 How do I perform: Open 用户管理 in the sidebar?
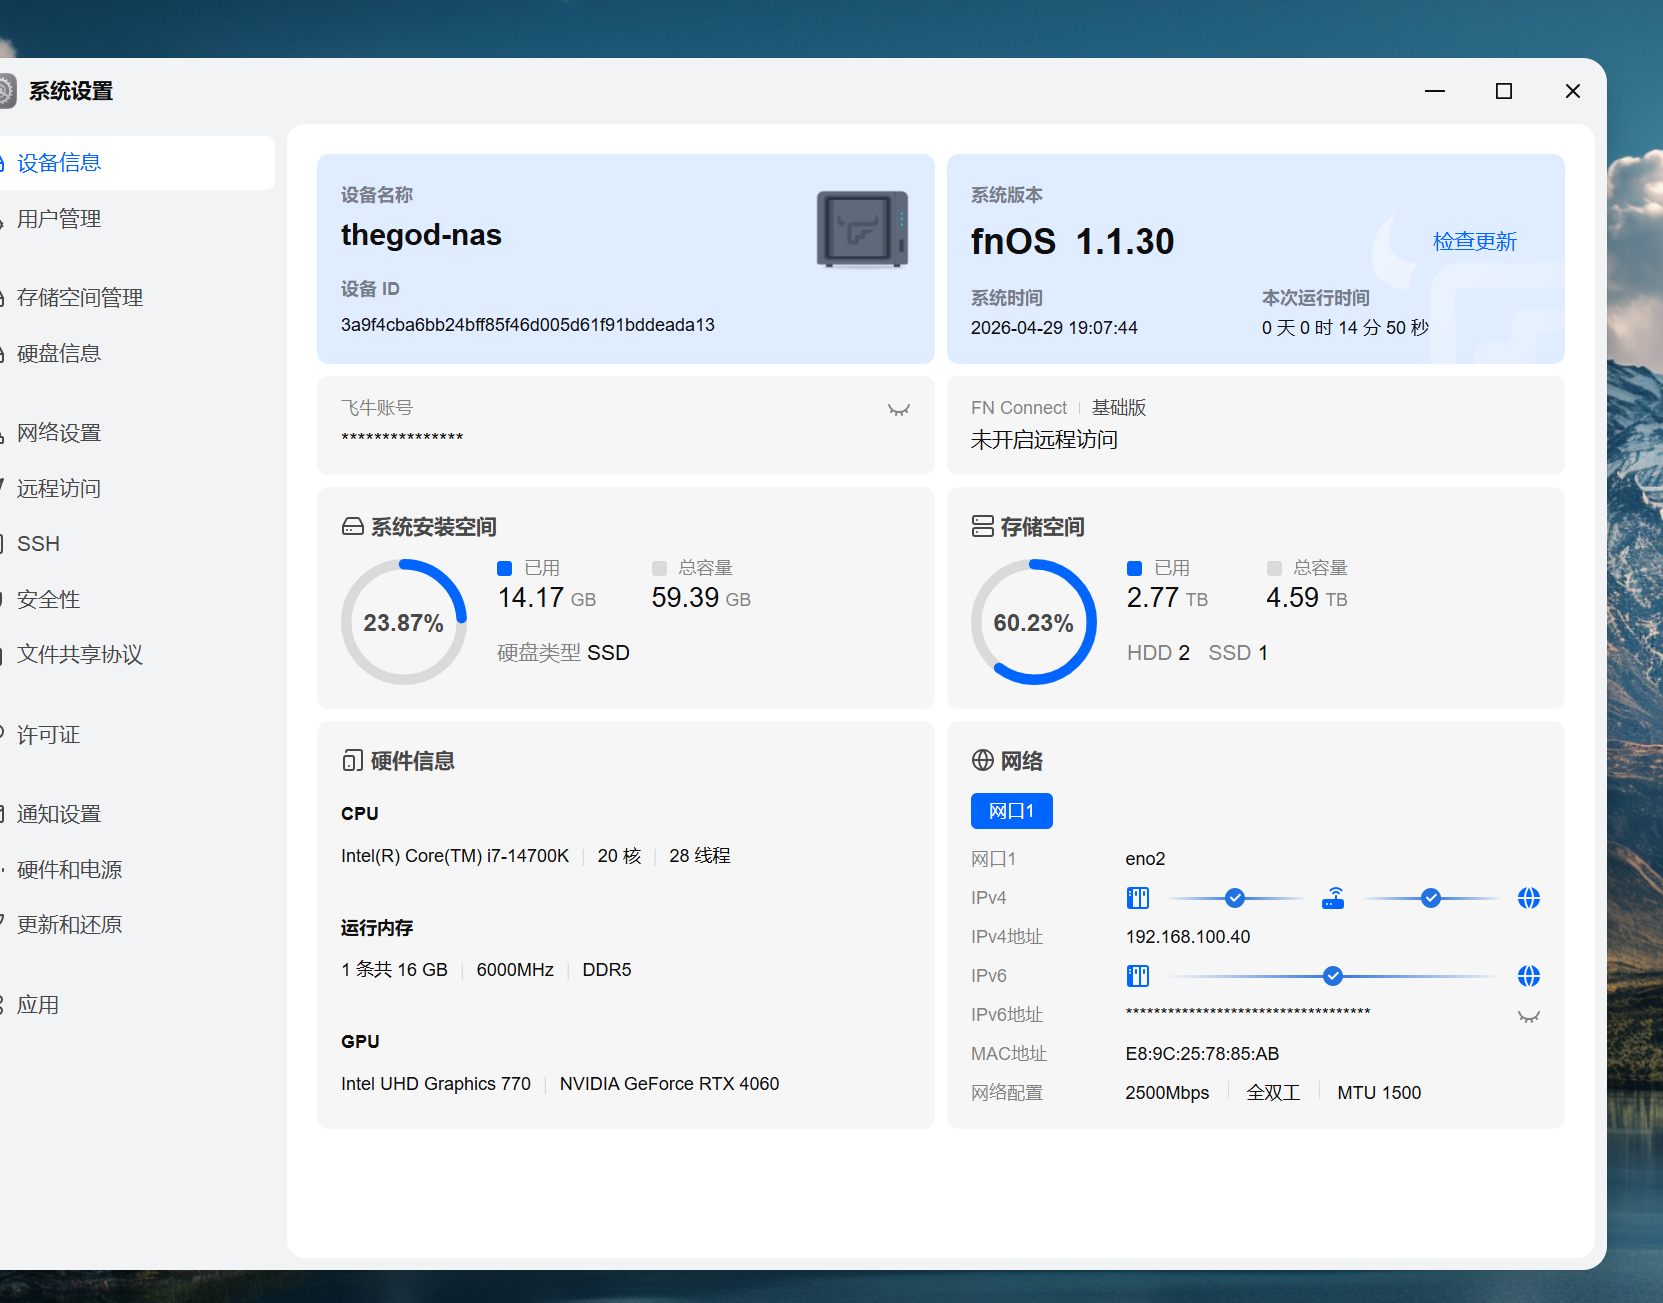pyautogui.click(x=59, y=219)
